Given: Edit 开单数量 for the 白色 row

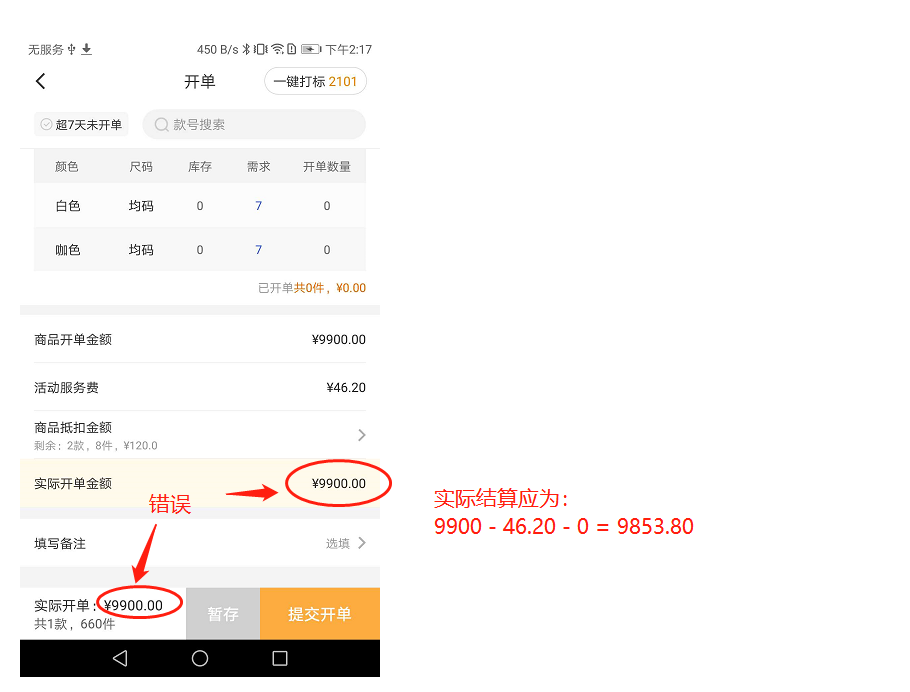Looking at the screenshot, I should pyautogui.click(x=327, y=206).
